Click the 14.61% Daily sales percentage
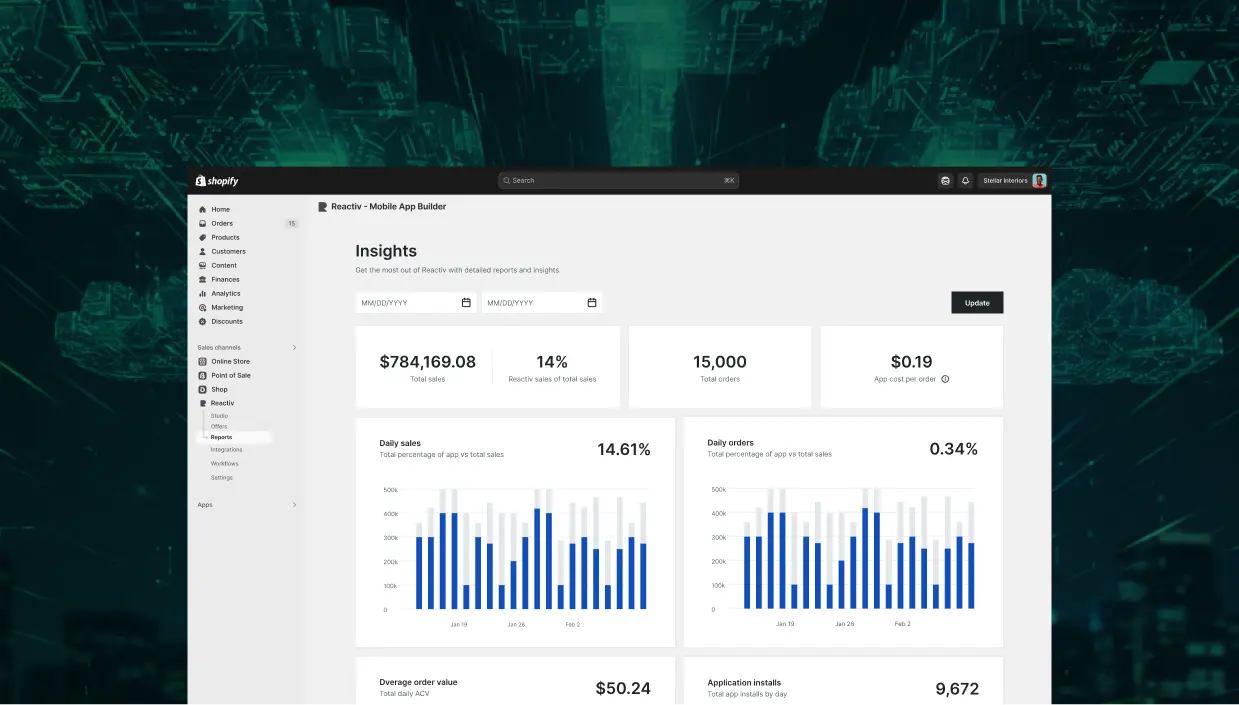 (624, 450)
